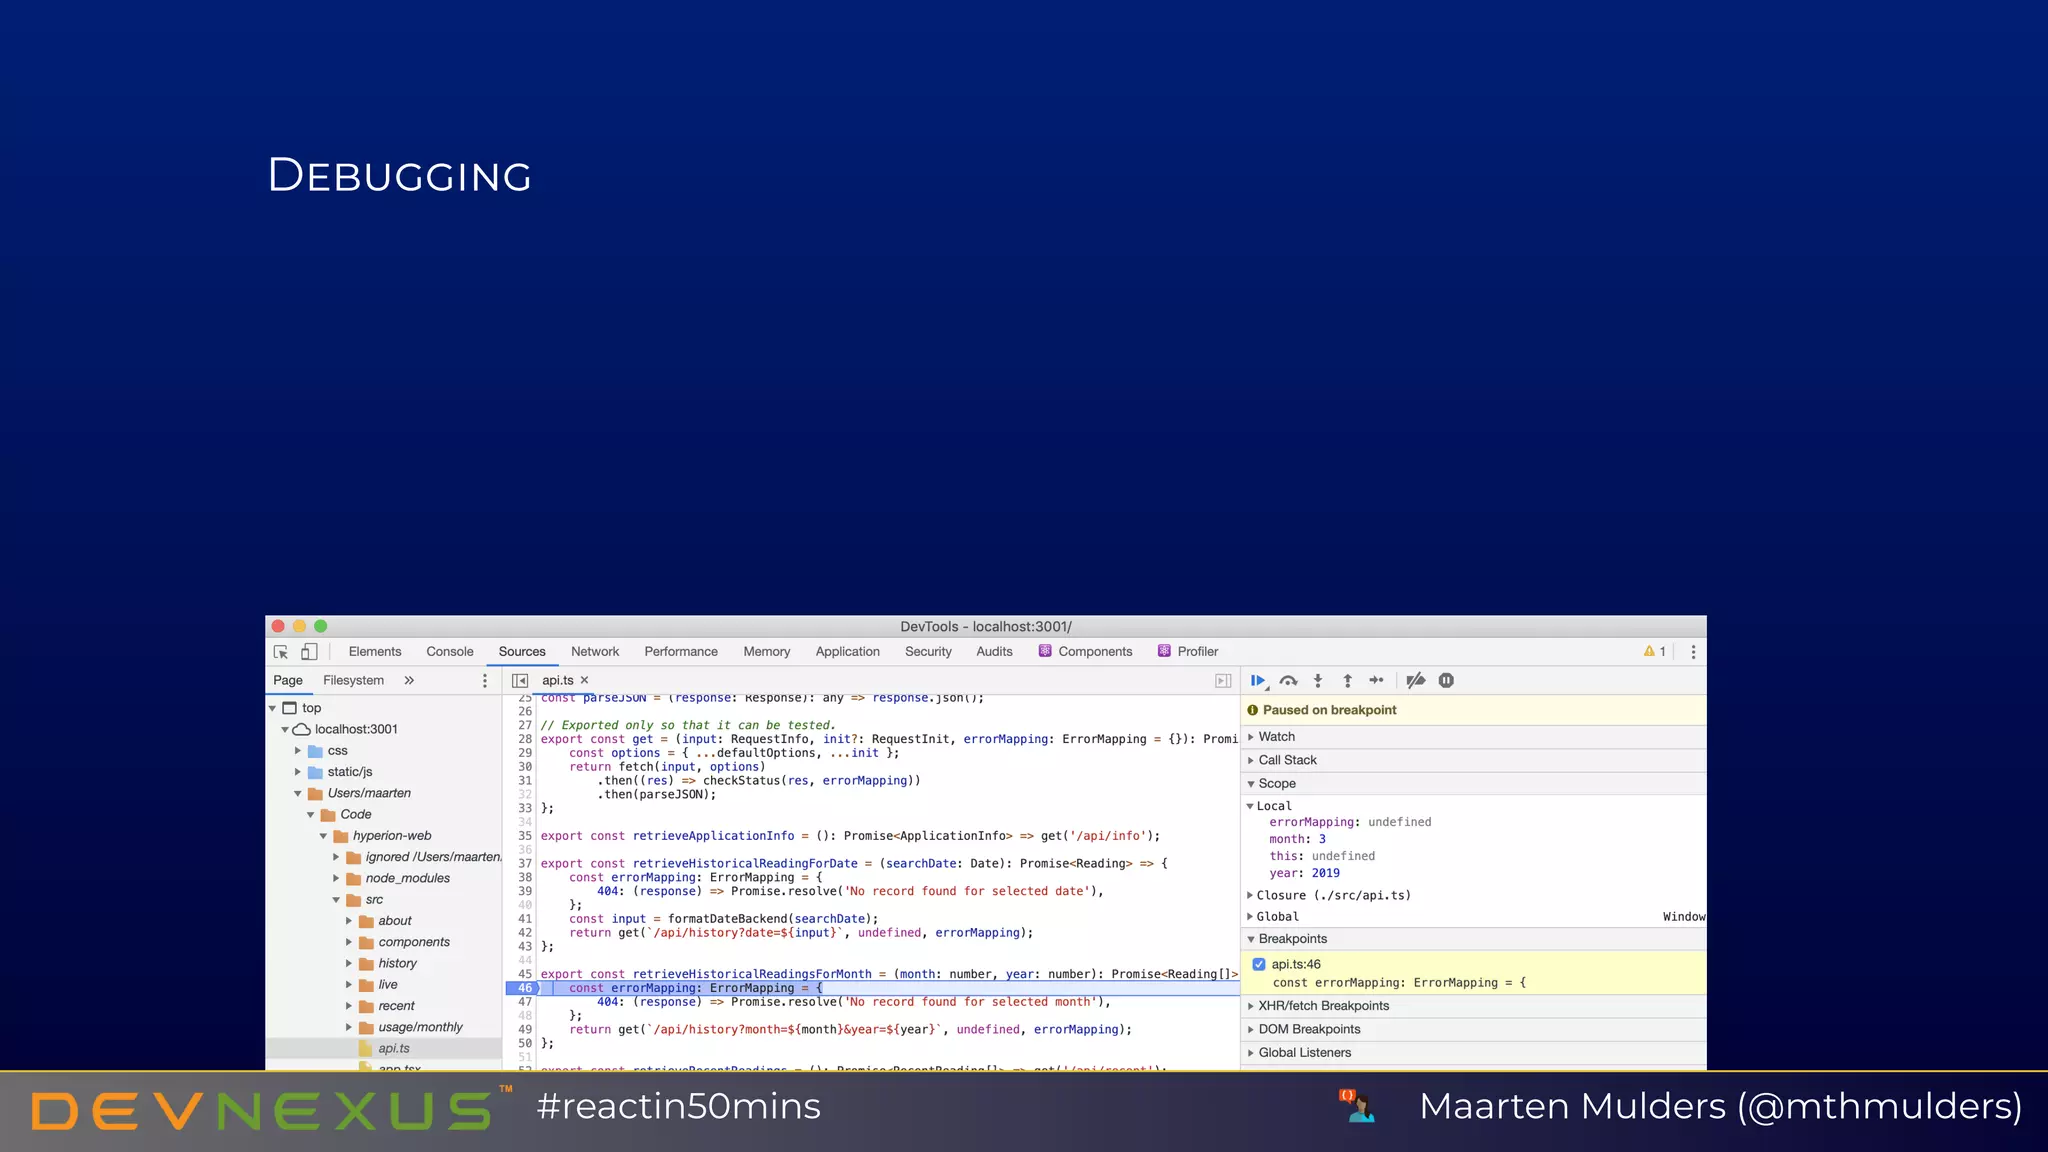Viewport: 2048px width, 1152px height.
Task: Click 'month: 3' scope variable
Action: pyautogui.click(x=1297, y=840)
